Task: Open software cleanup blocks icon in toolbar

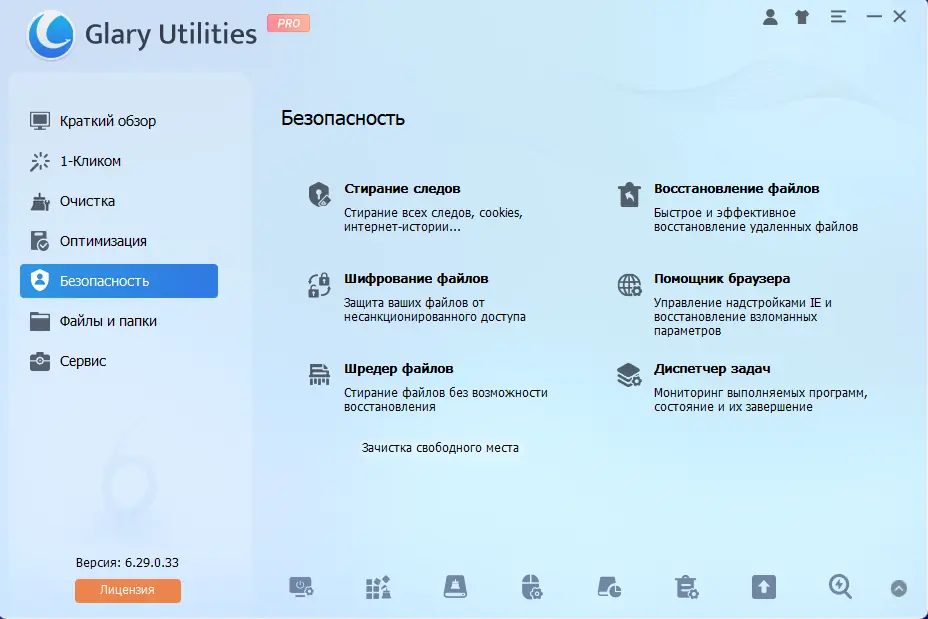Action: coord(378,588)
